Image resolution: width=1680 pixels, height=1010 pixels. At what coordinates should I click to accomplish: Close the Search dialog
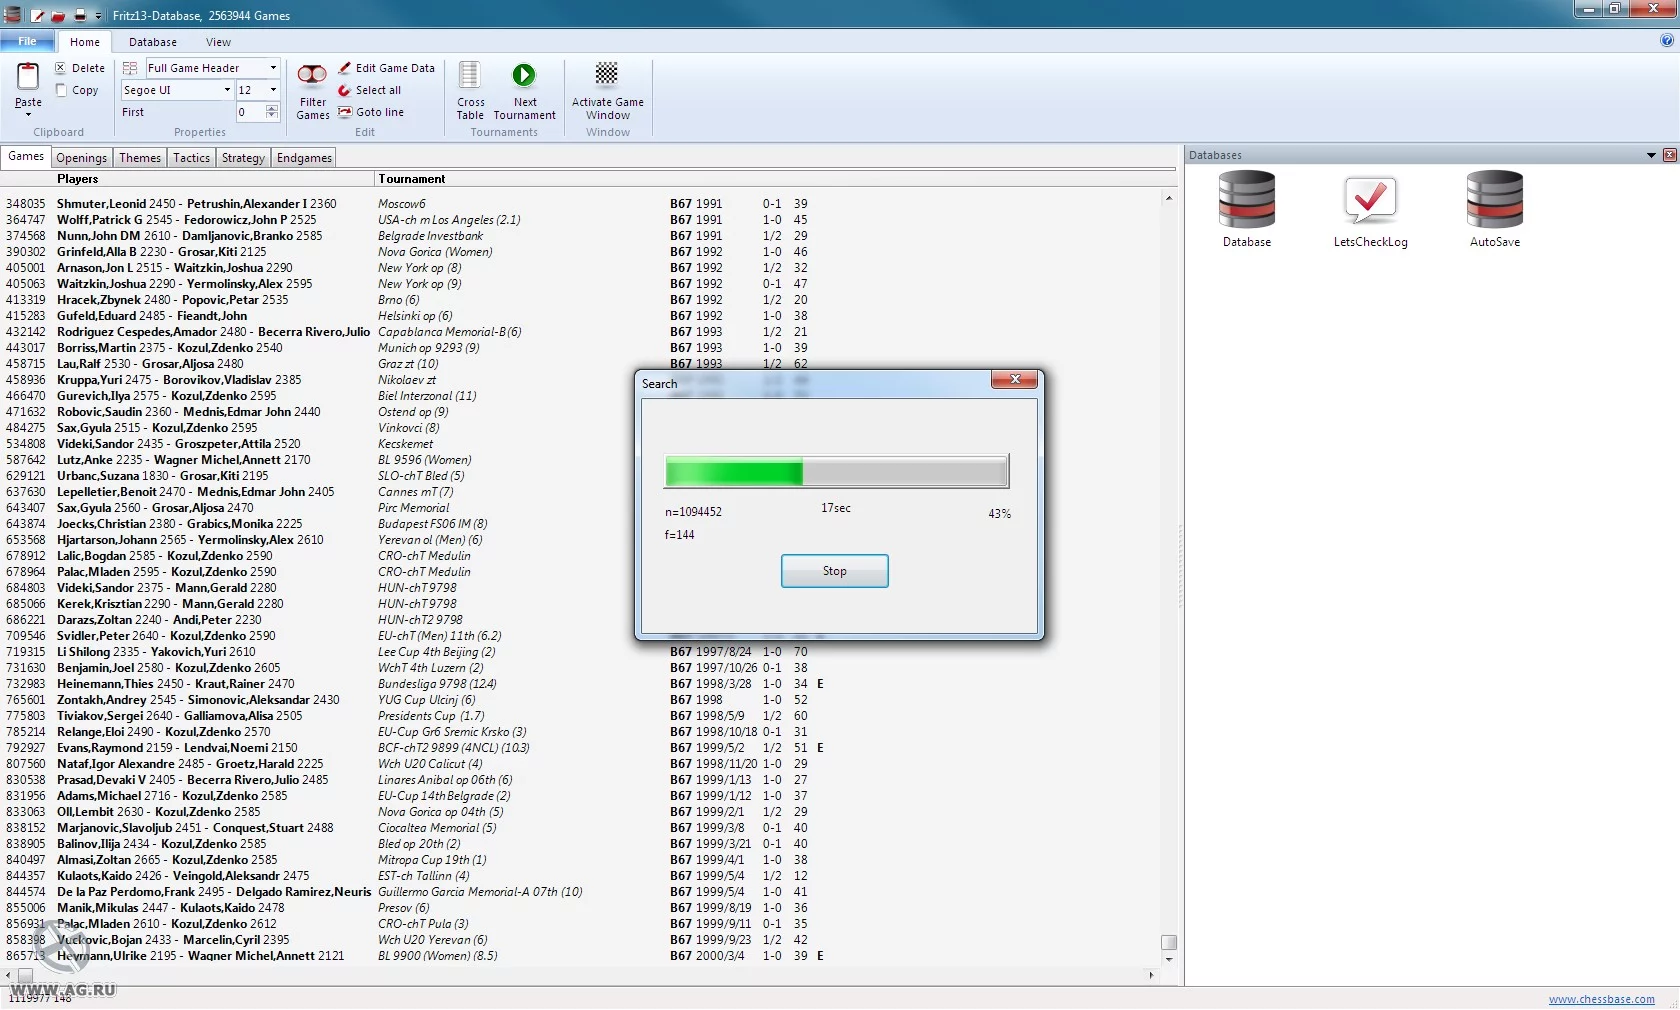pyautogui.click(x=1015, y=379)
